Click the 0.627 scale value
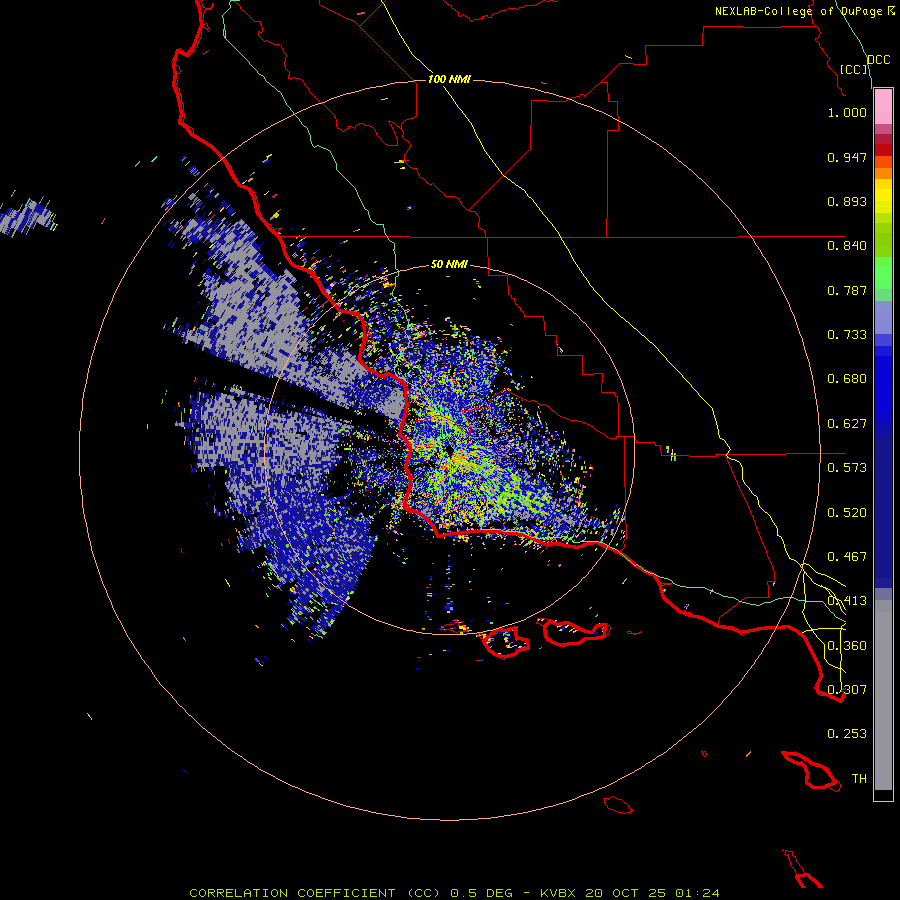This screenshot has width=900, height=900. [847, 424]
